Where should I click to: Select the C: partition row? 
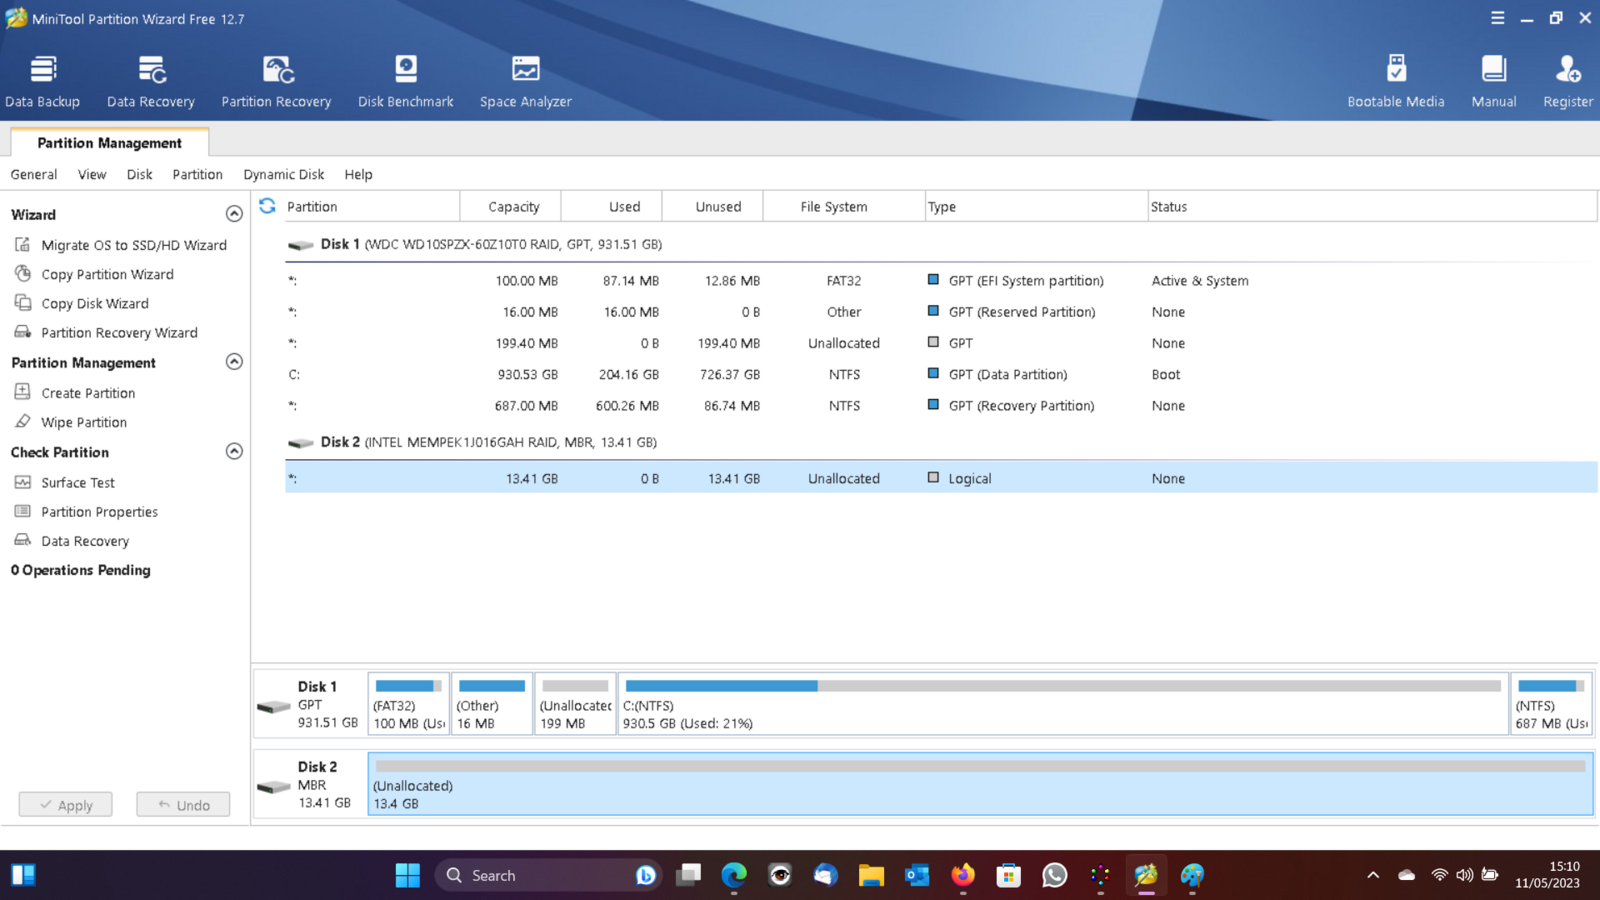coord(700,375)
